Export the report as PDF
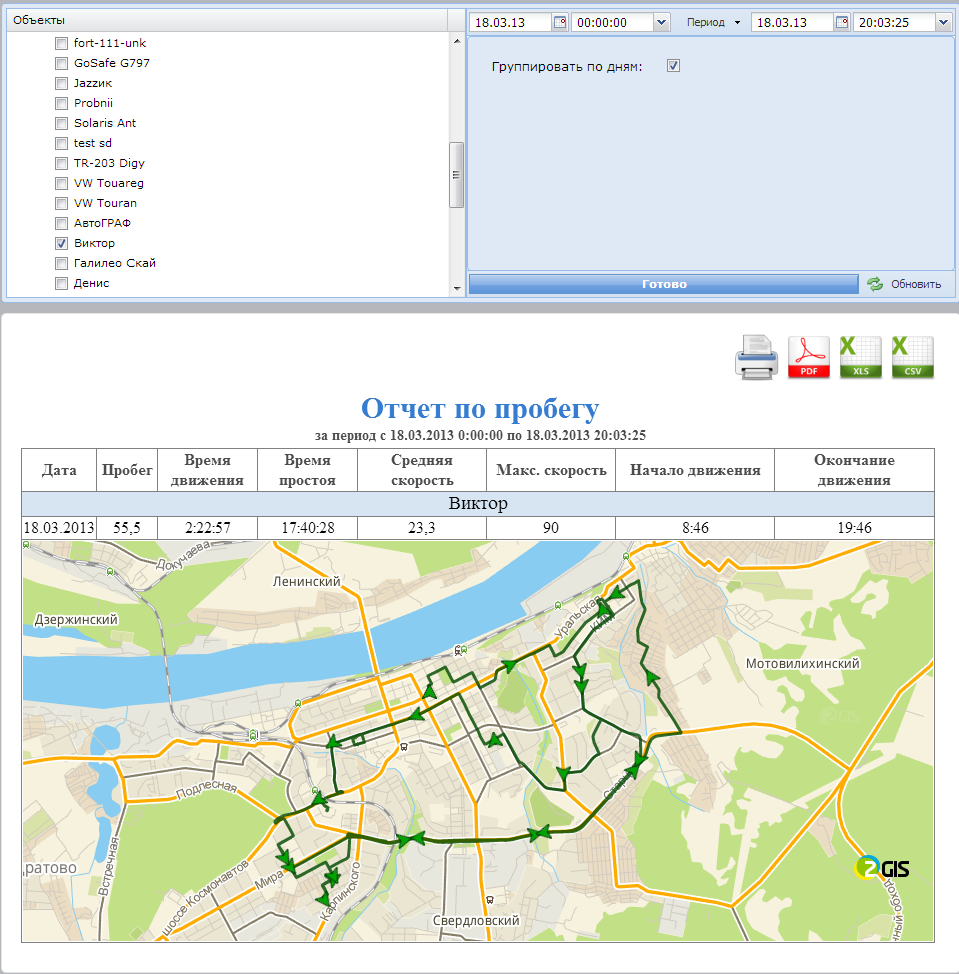The image size is (959, 974). click(809, 357)
